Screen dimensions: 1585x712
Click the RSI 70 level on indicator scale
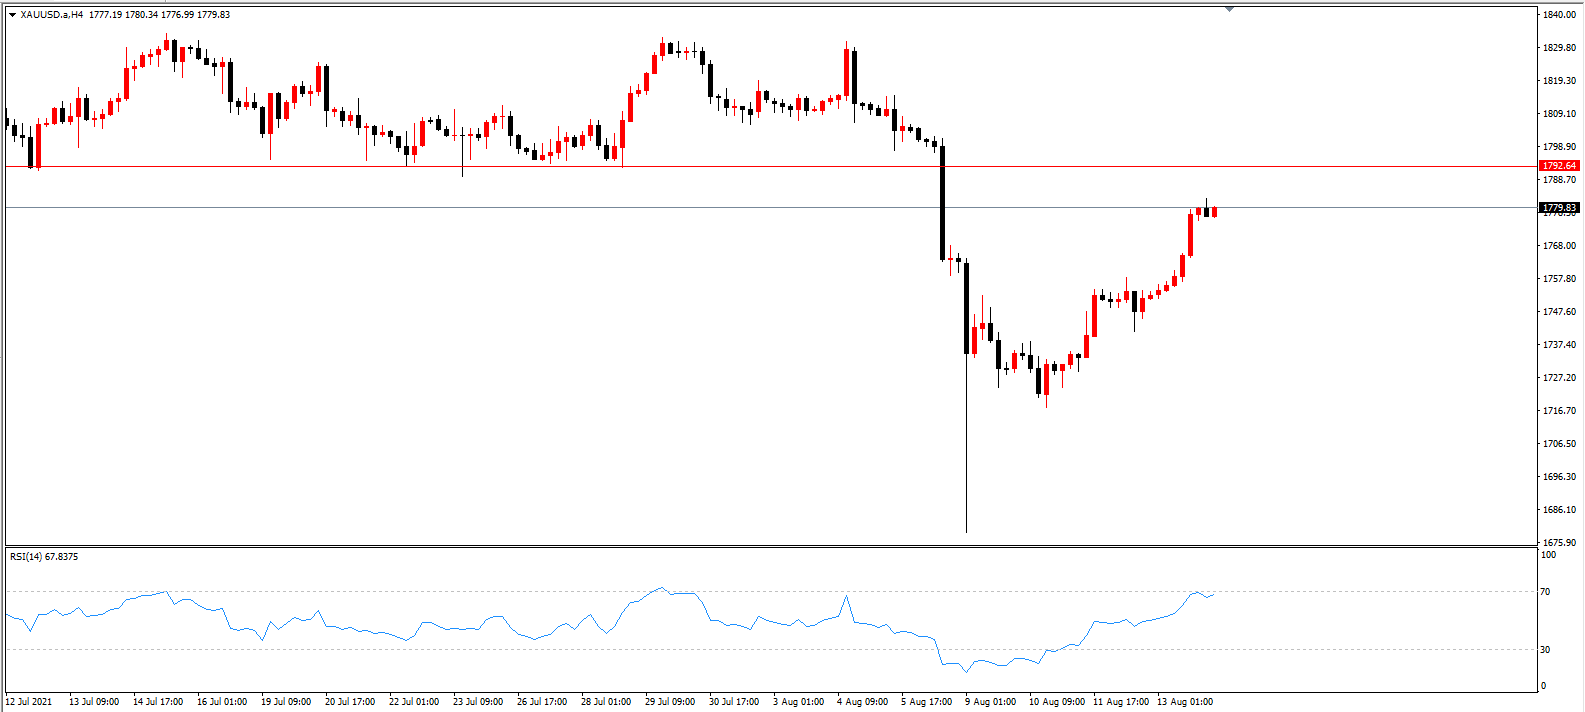point(1546,592)
